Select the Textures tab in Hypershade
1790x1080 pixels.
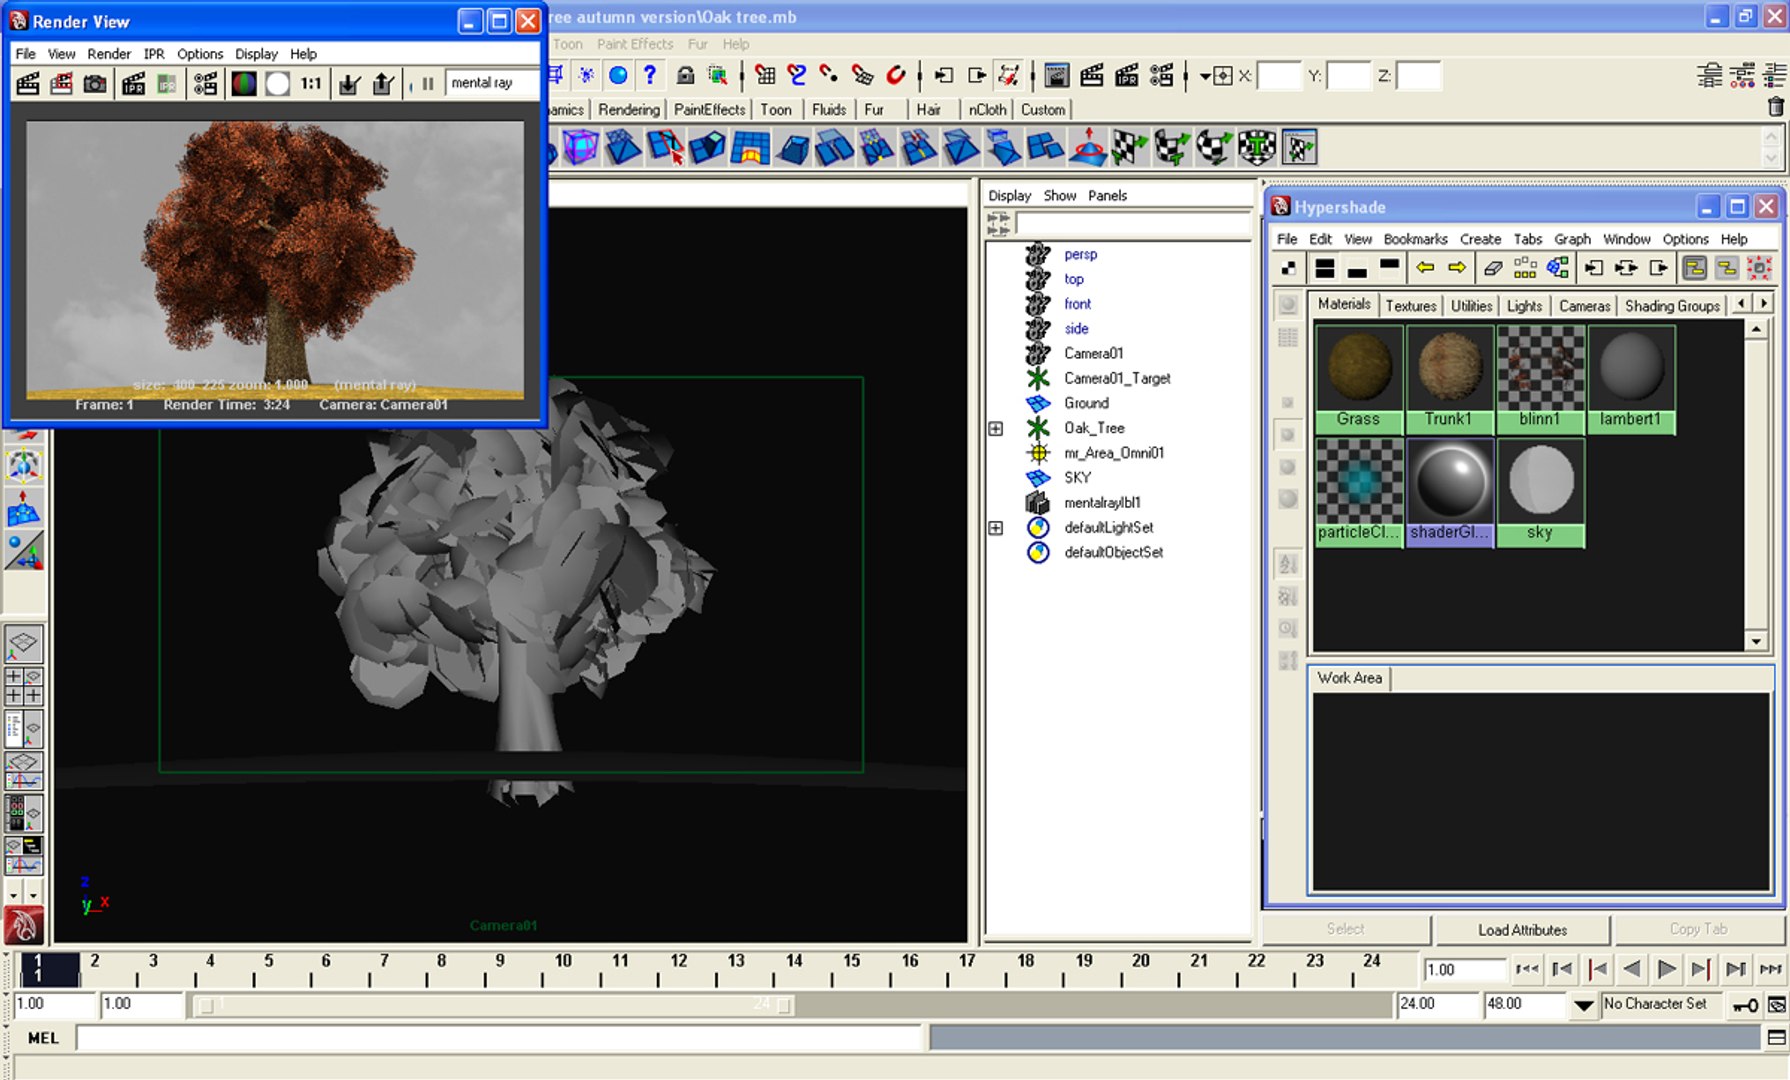(x=1411, y=306)
